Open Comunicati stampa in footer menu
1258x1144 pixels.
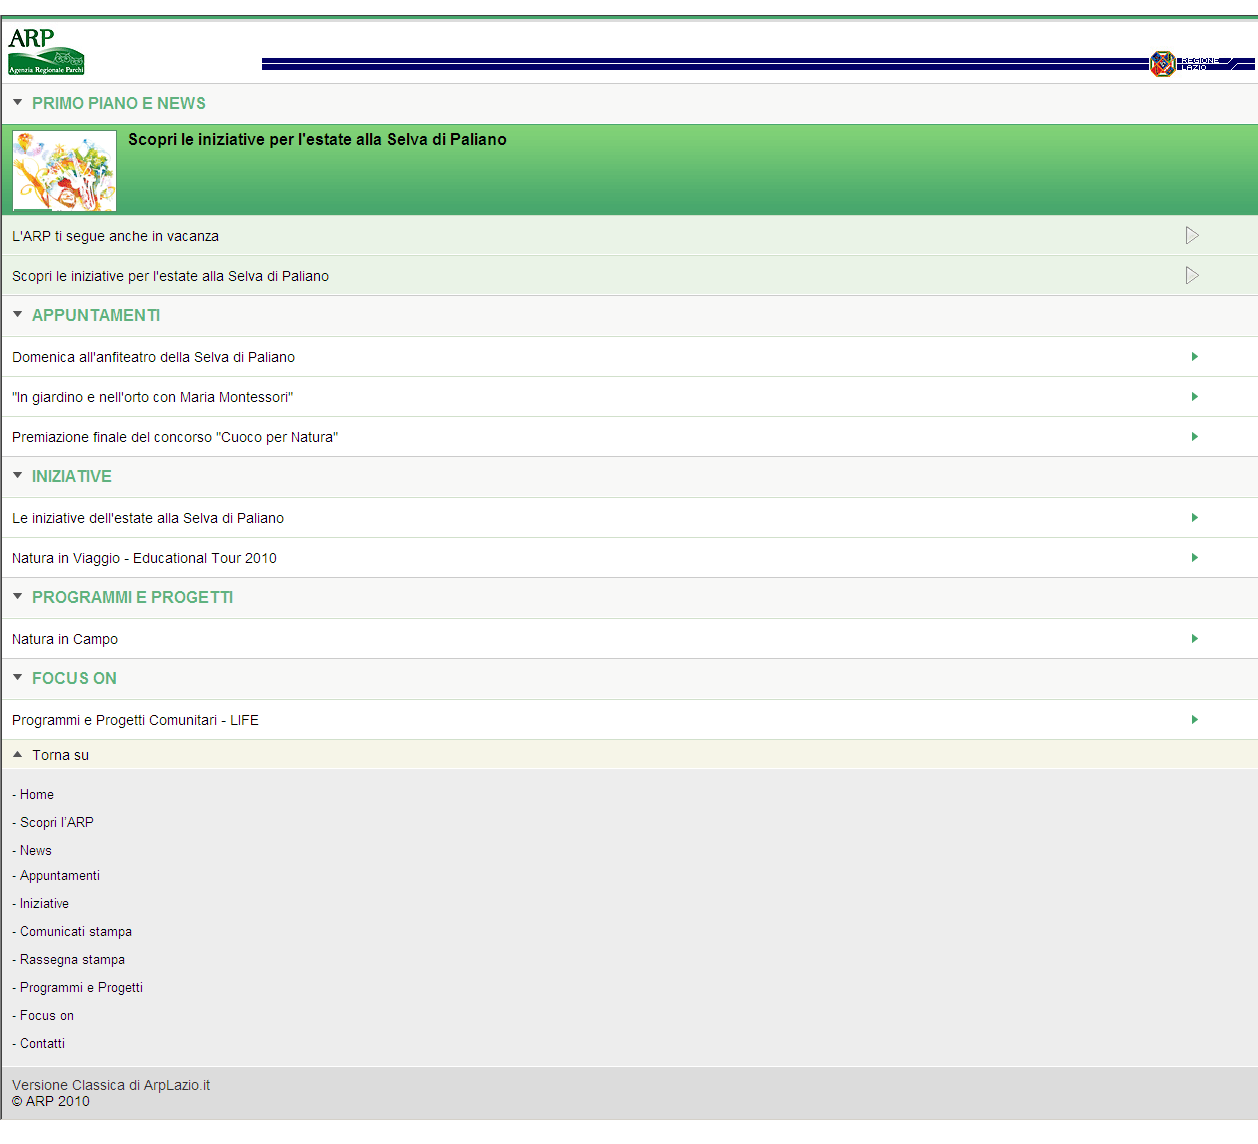(76, 932)
